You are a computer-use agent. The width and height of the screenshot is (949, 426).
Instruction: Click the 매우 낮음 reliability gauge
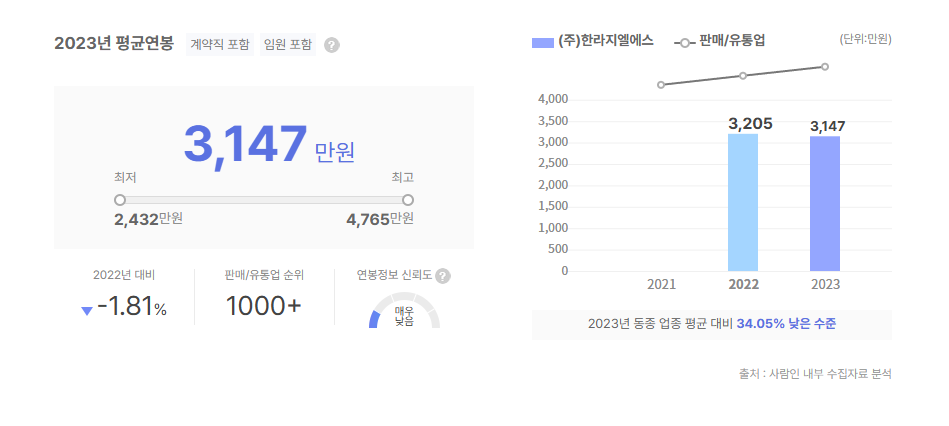click(404, 310)
